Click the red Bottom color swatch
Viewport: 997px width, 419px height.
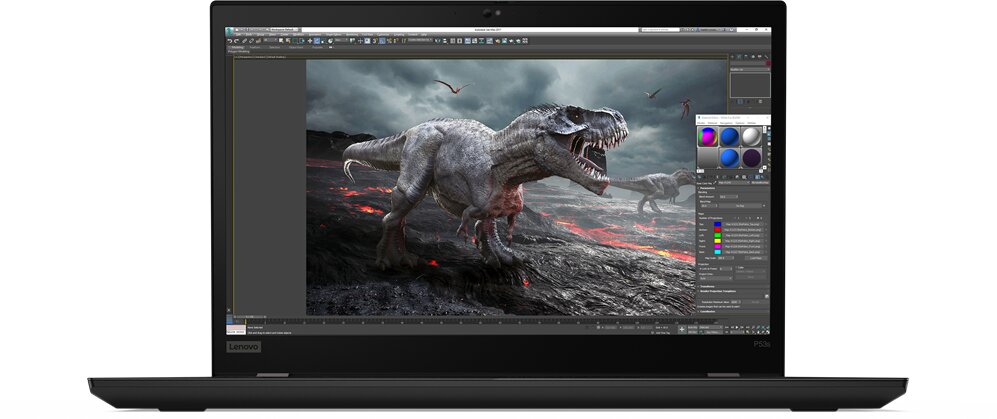click(x=718, y=230)
